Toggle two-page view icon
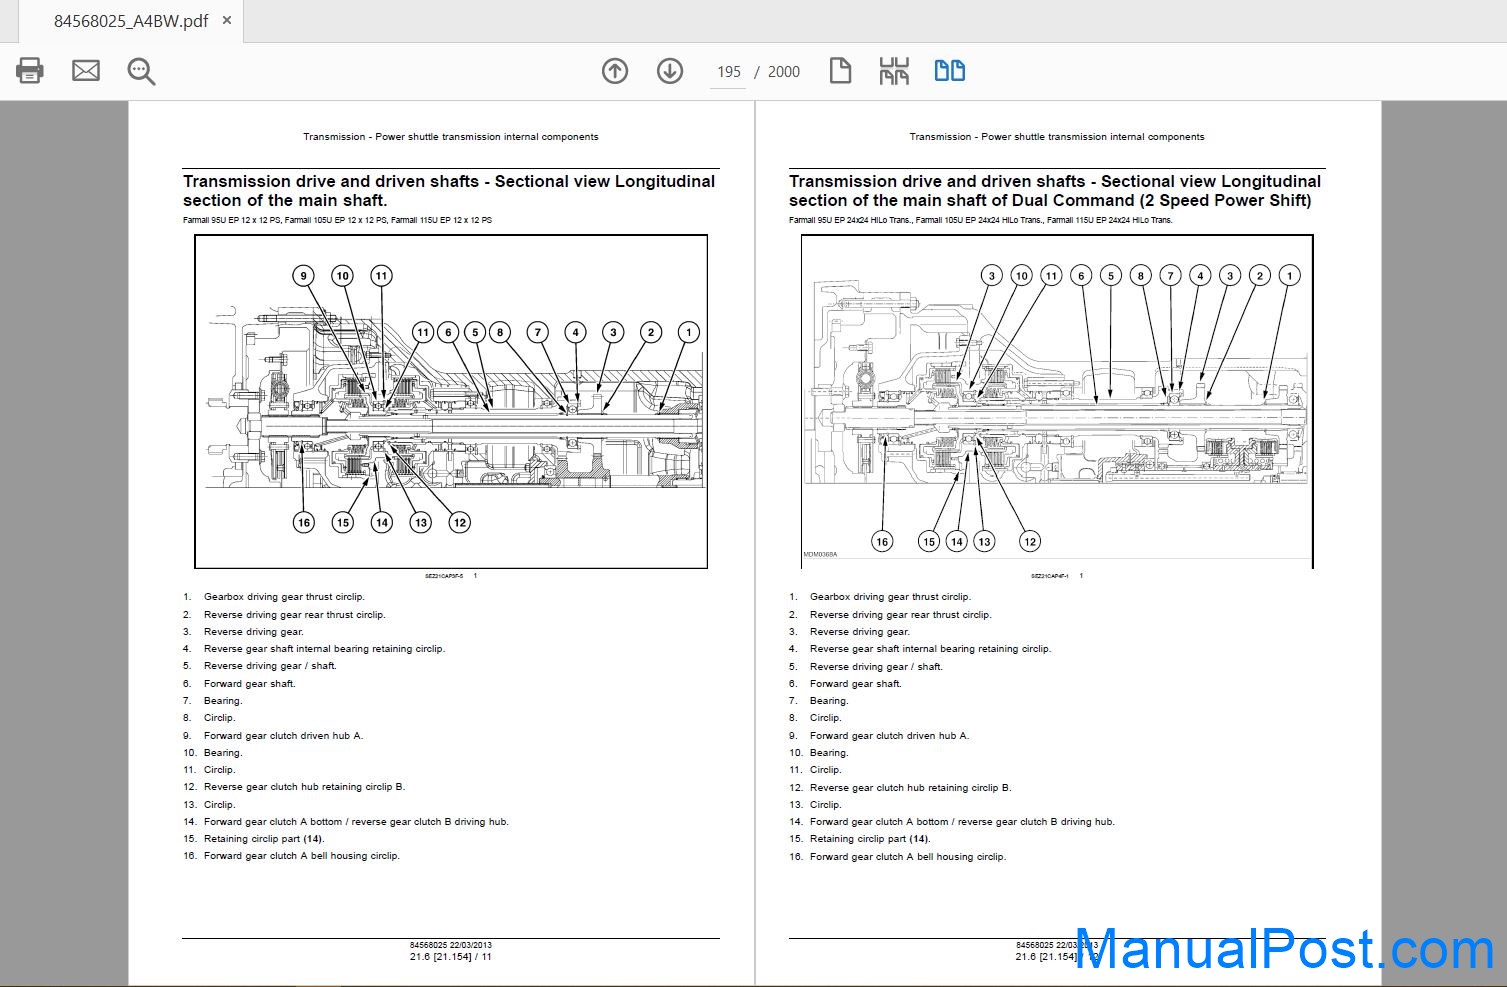Screen dimensions: 1507x987 [x=949, y=71]
